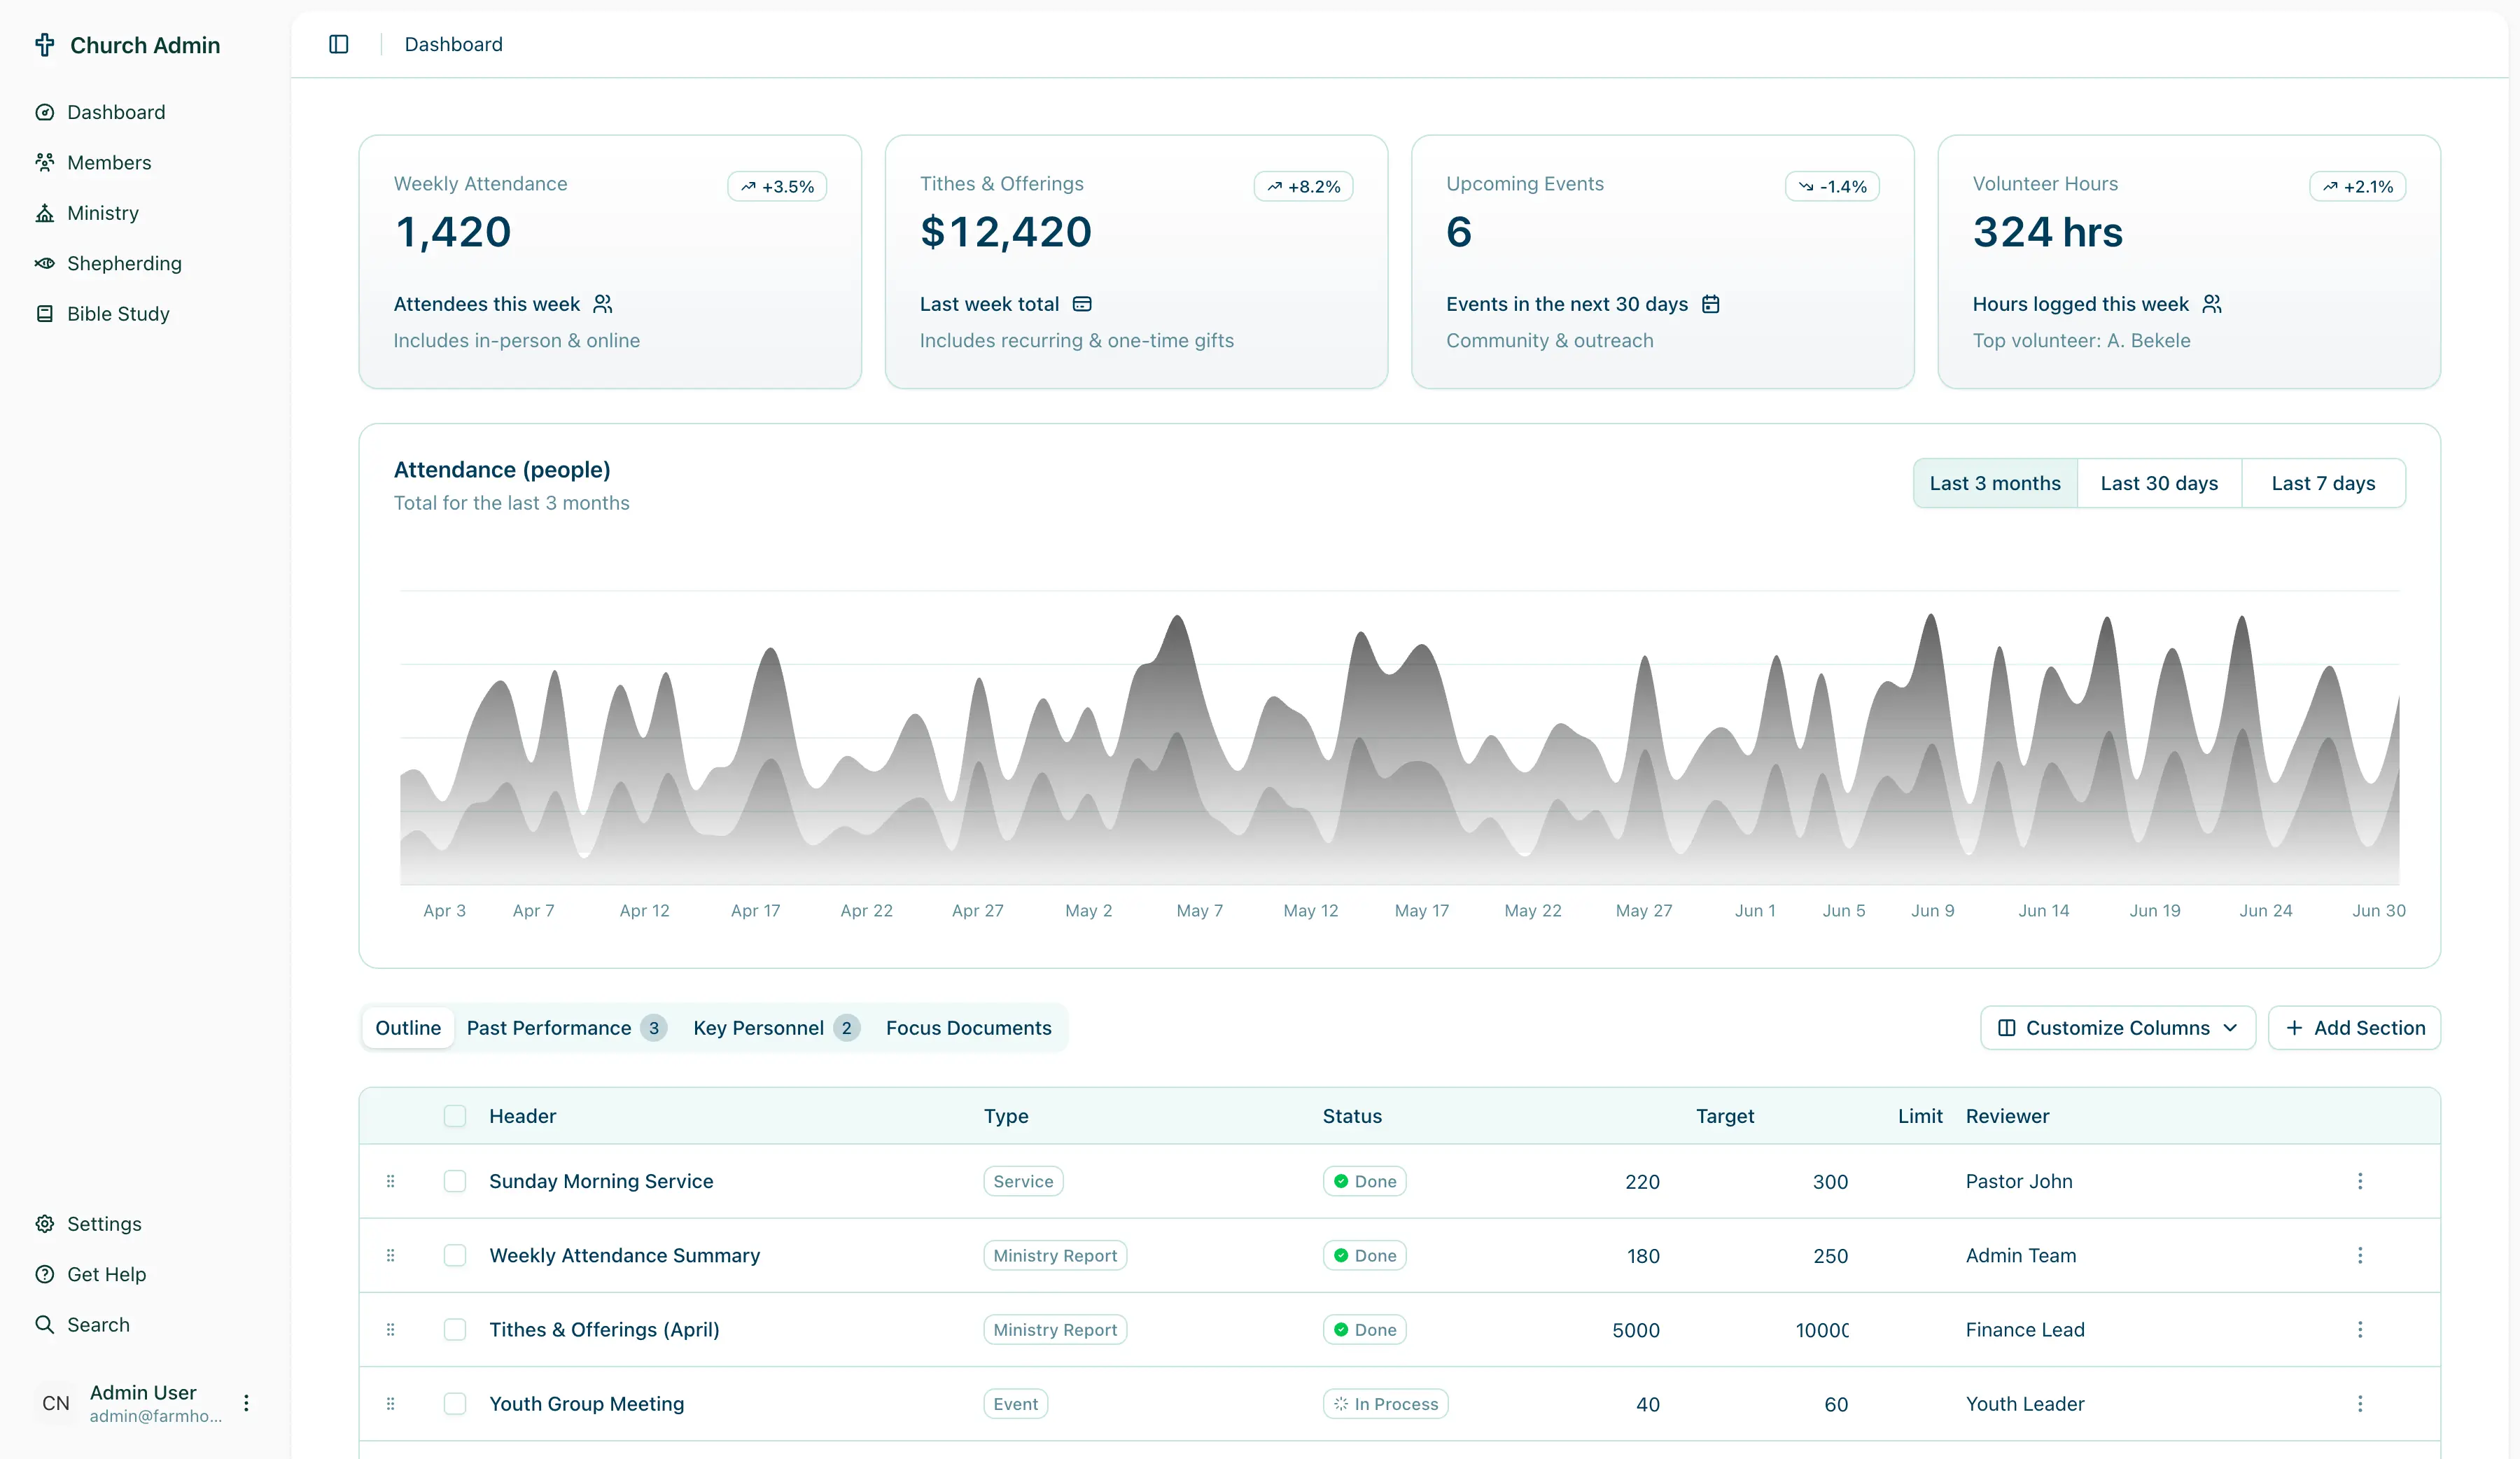Click the Get Help icon
Viewport: 2520px width, 1459px height.
tap(46, 1274)
